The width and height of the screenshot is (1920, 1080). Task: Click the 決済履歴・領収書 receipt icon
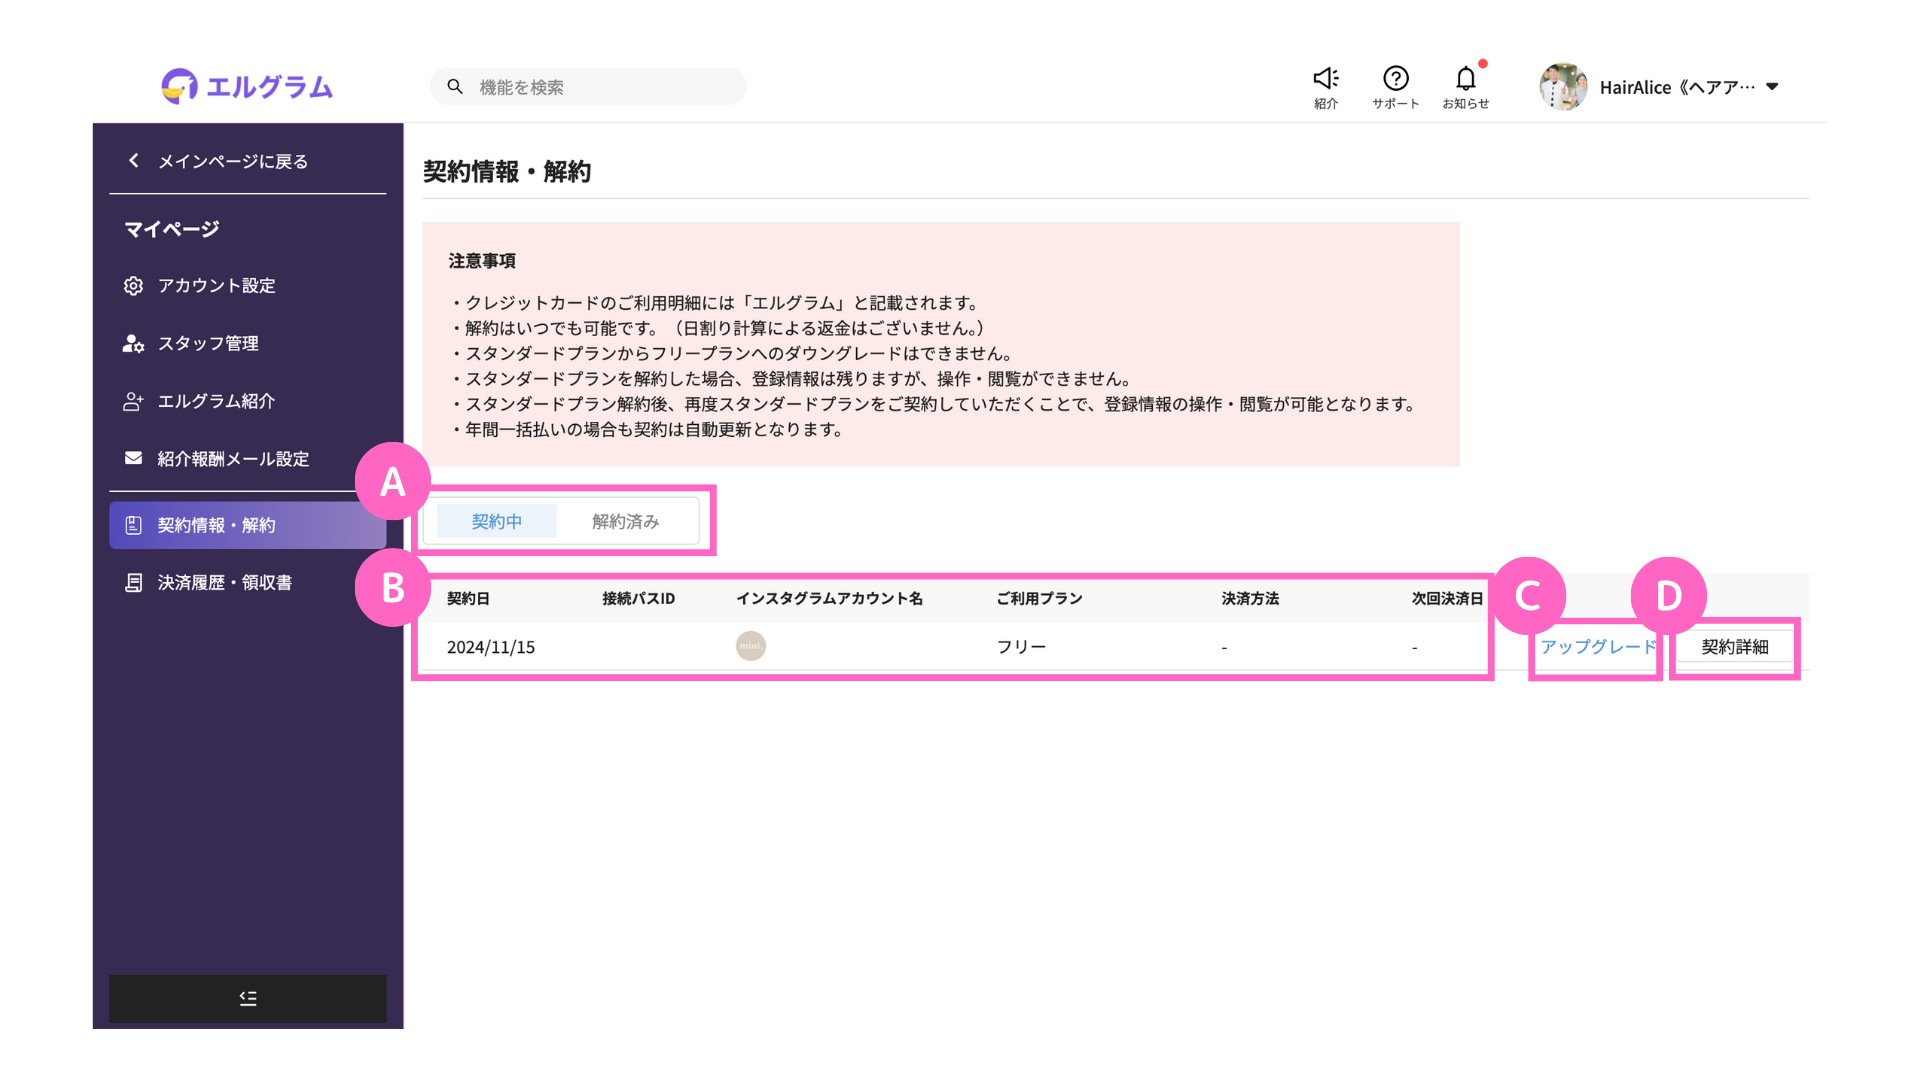(133, 583)
